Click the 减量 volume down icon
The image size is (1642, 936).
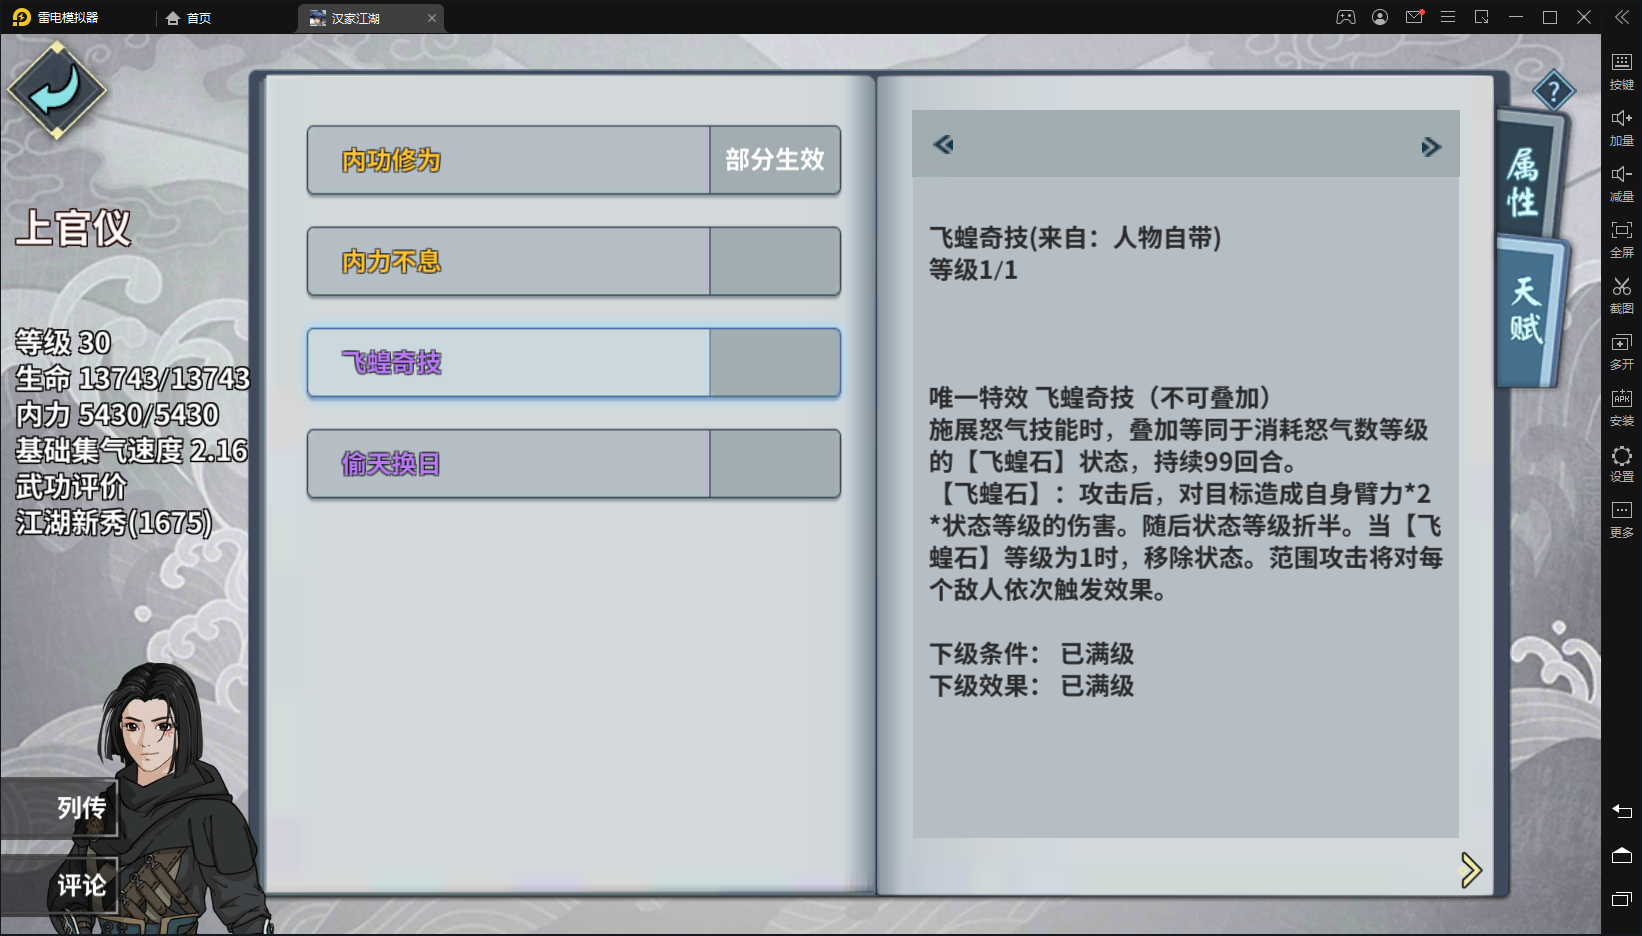(1621, 183)
